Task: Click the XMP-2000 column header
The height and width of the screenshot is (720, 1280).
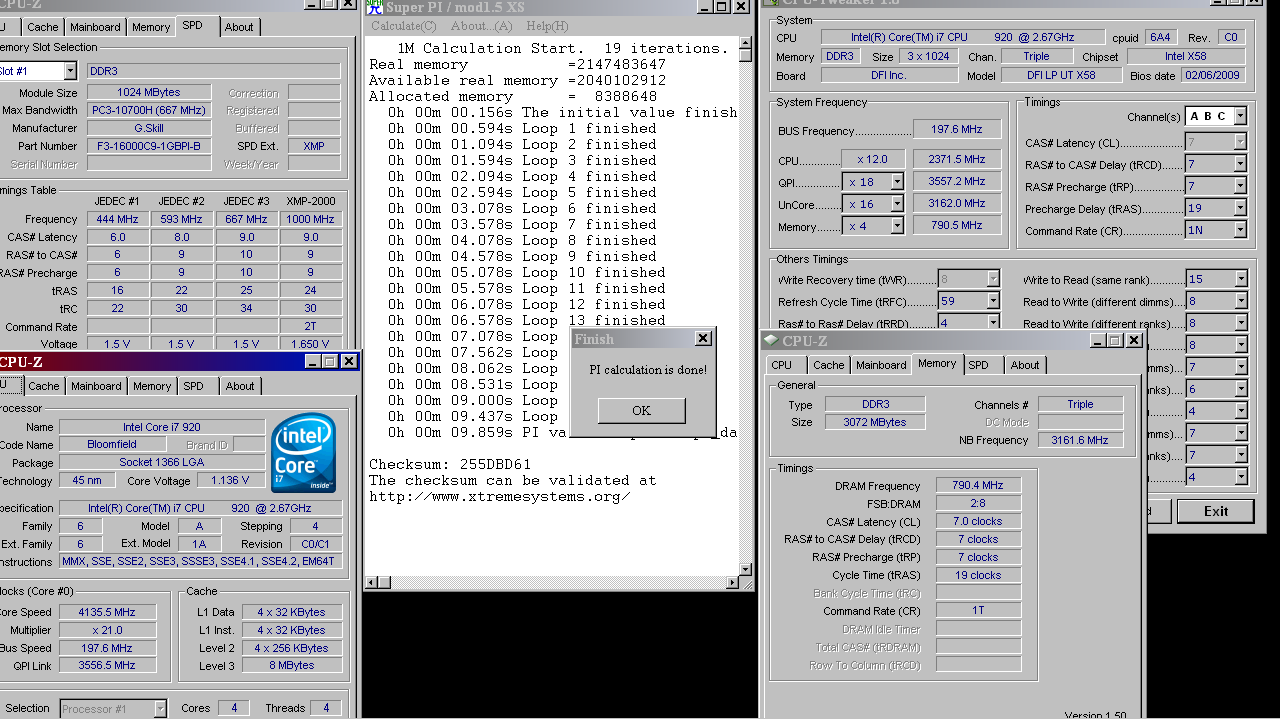Action: pyautogui.click(x=310, y=201)
